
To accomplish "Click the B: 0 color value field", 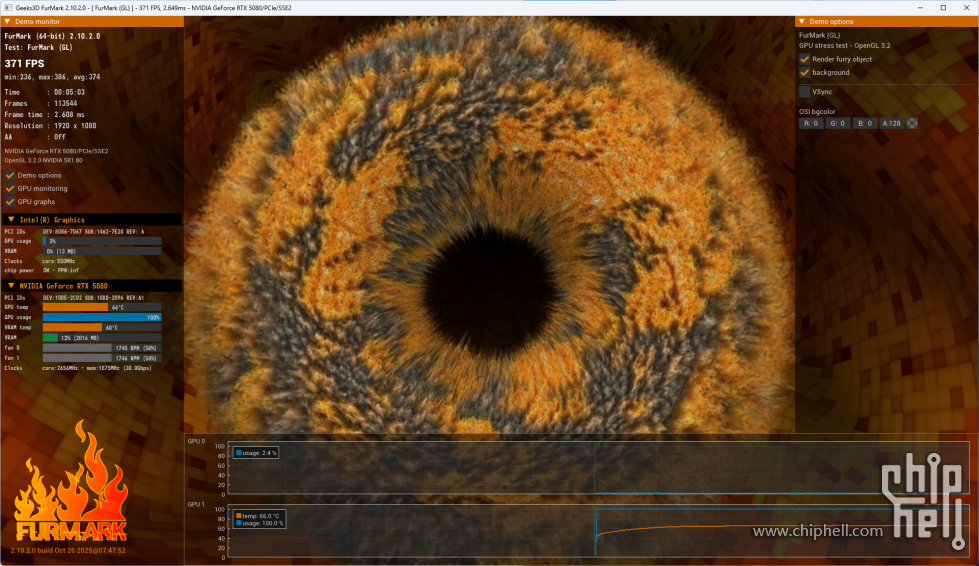I will pyautogui.click(x=865, y=124).
